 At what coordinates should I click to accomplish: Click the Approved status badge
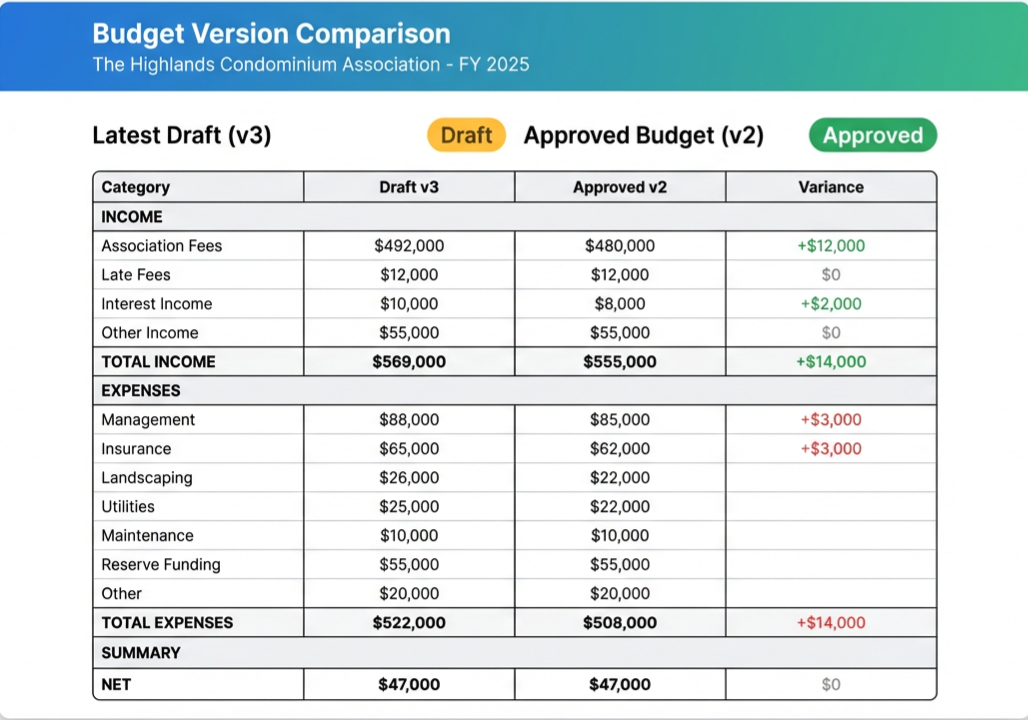pyautogui.click(x=872, y=134)
